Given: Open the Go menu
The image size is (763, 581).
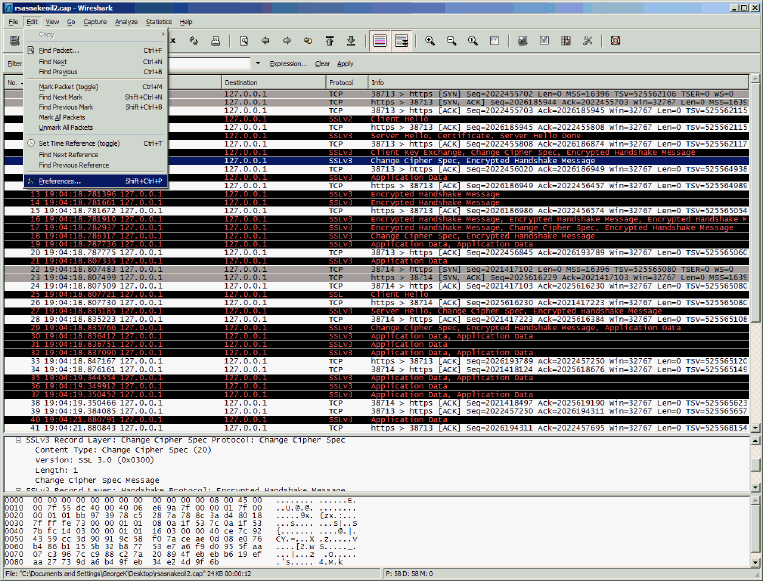Looking at the screenshot, I should tap(71, 21).
